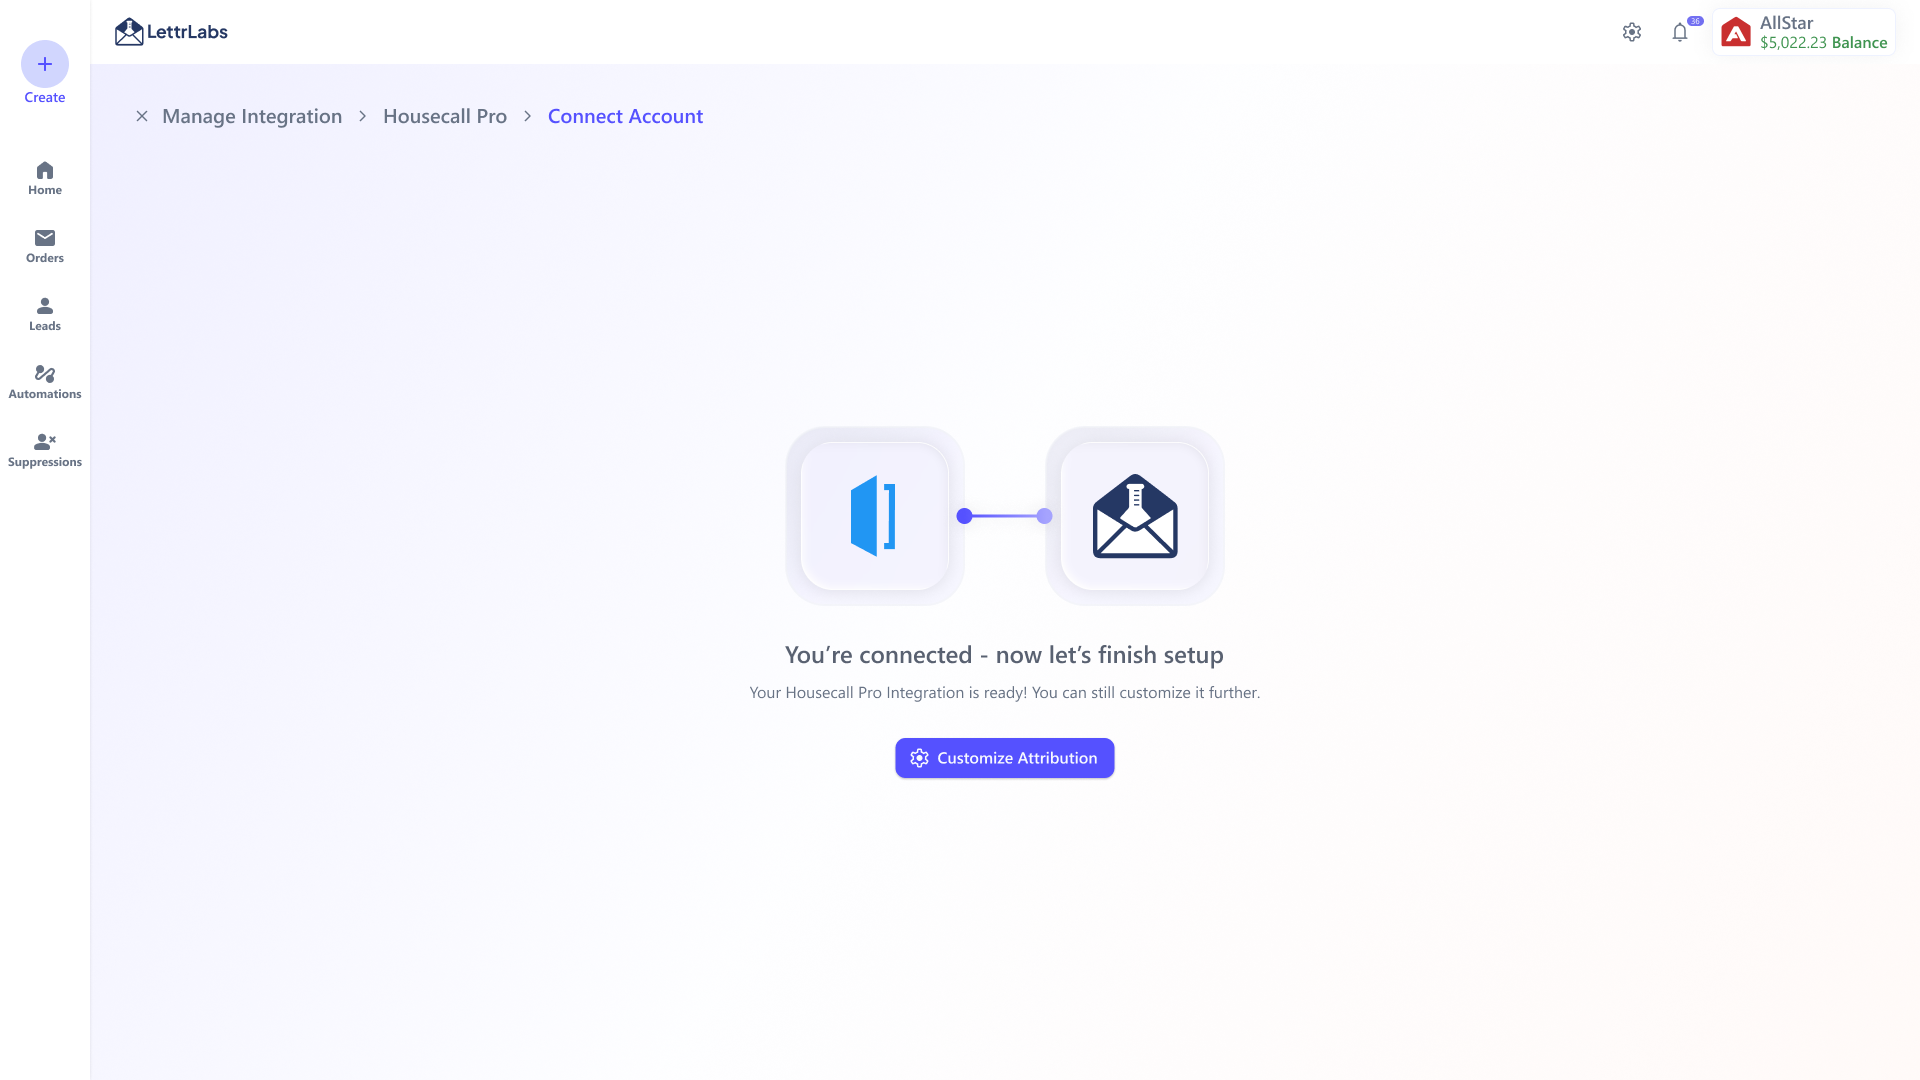Screen dimensions: 1920x1080
Task: Go back to Manage Integration breadcrumb
Action: tap(252, 116)
